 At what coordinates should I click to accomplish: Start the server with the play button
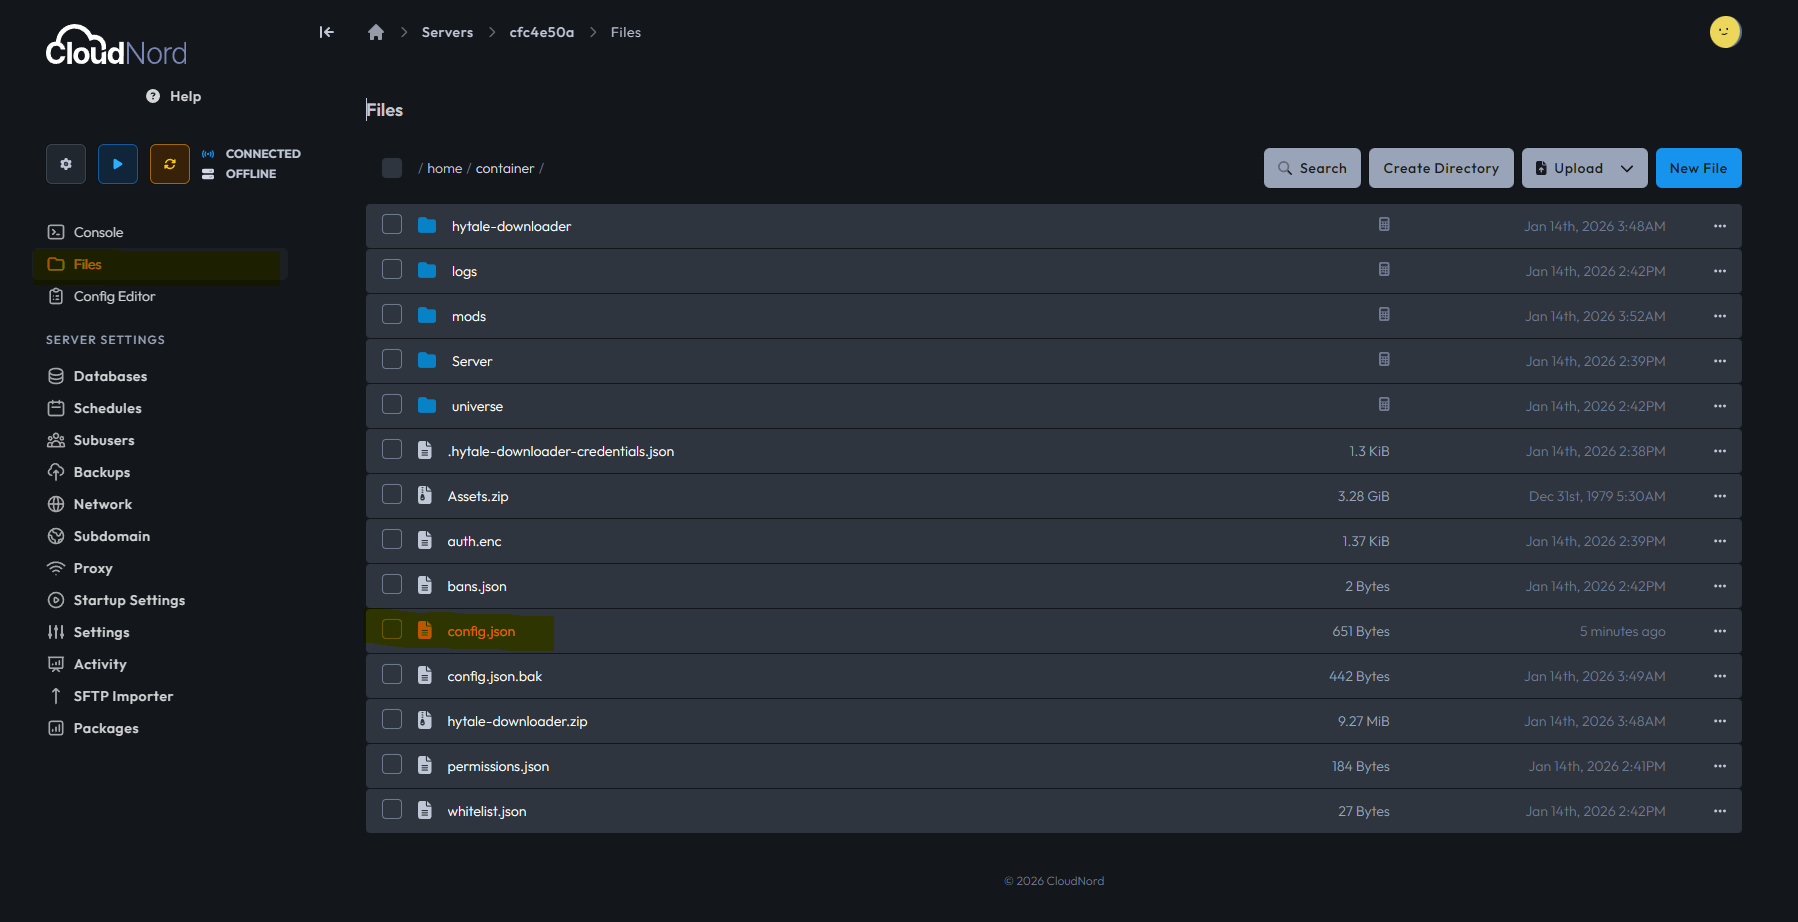pos(118,164)
